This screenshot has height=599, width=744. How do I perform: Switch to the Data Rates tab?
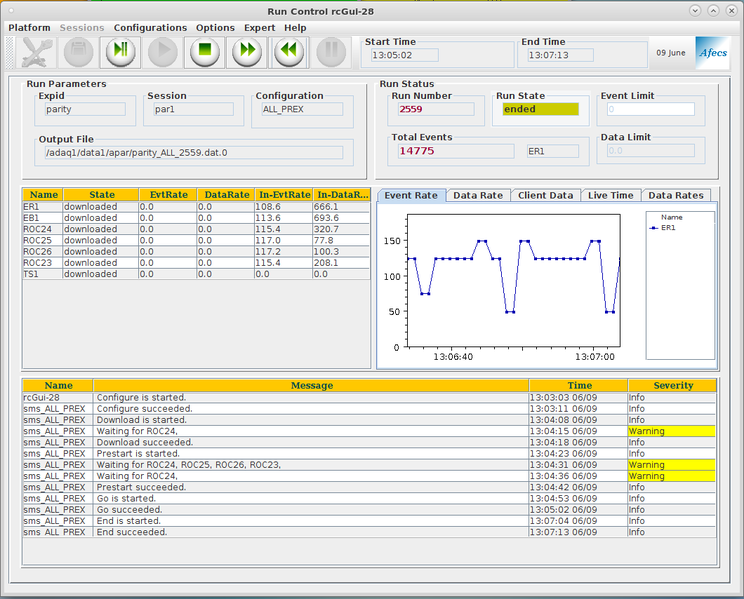[676, 196]
